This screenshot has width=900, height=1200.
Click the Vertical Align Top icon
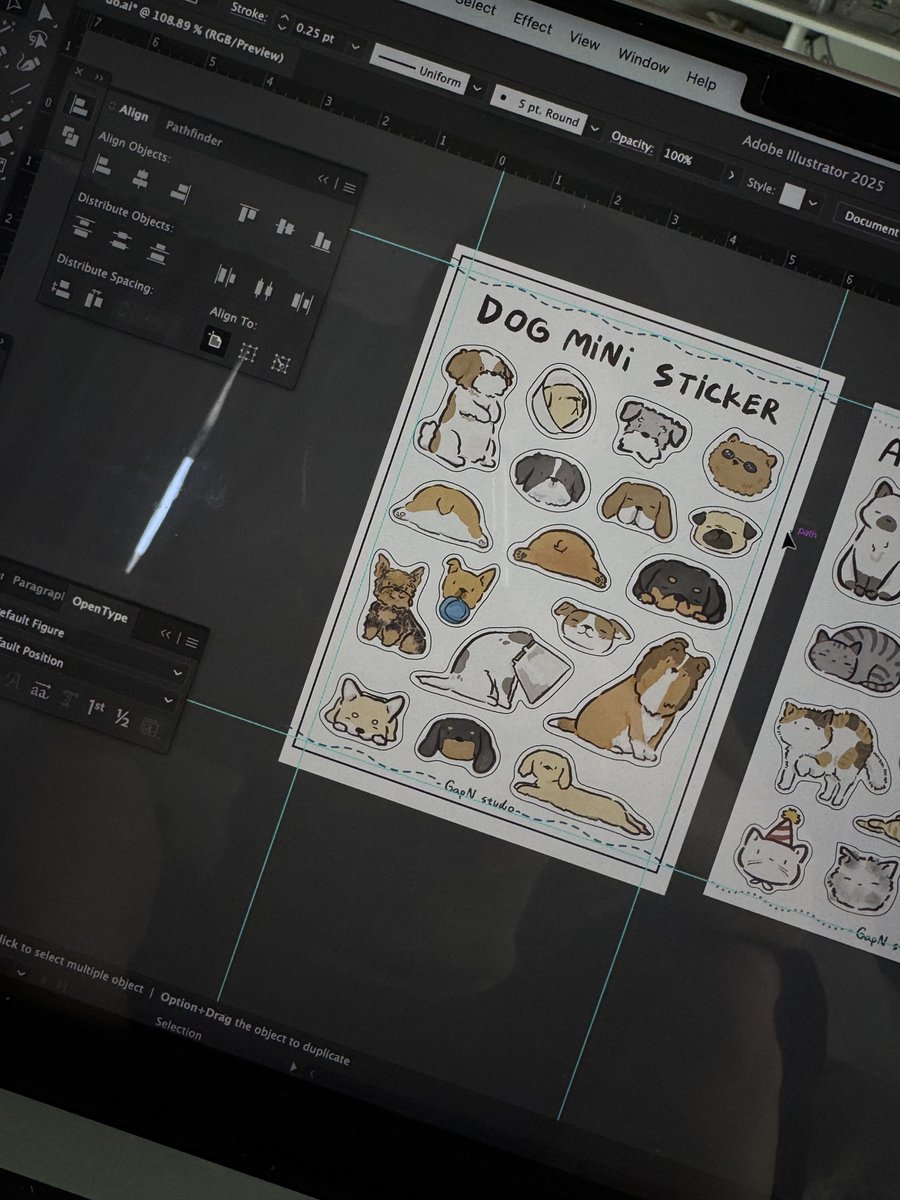coord(248,214)
